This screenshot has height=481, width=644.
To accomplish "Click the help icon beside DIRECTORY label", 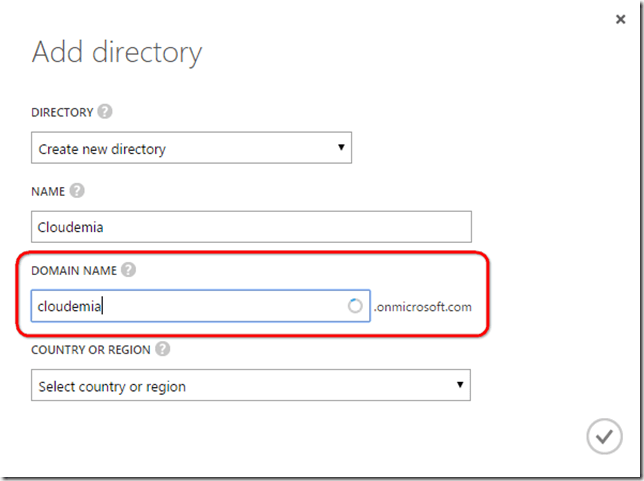I will (104, 113).
